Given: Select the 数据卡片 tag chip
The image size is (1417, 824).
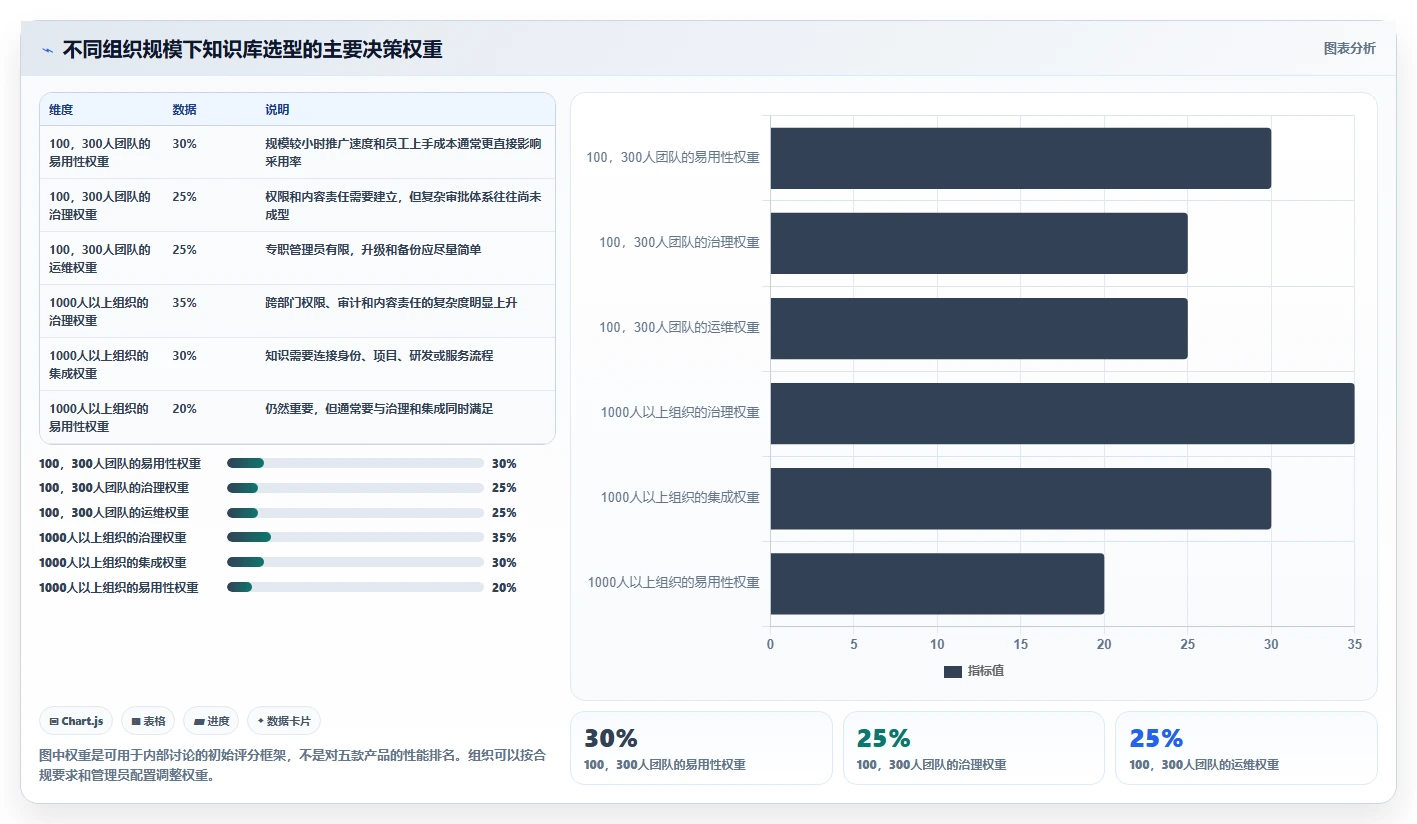Looking at the screenshot, I should 283,721.
